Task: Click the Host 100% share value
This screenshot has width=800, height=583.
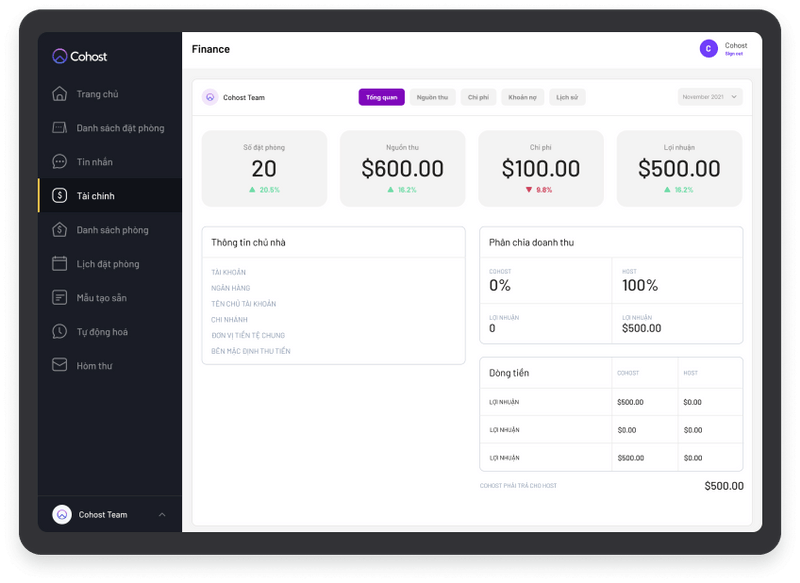Action: [x=640, y=285]
